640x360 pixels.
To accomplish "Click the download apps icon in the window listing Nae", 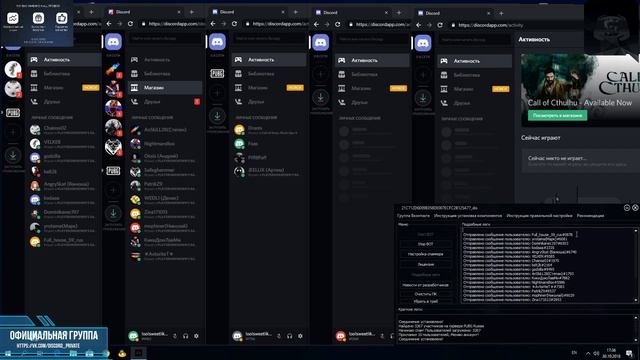I will 217,116.
